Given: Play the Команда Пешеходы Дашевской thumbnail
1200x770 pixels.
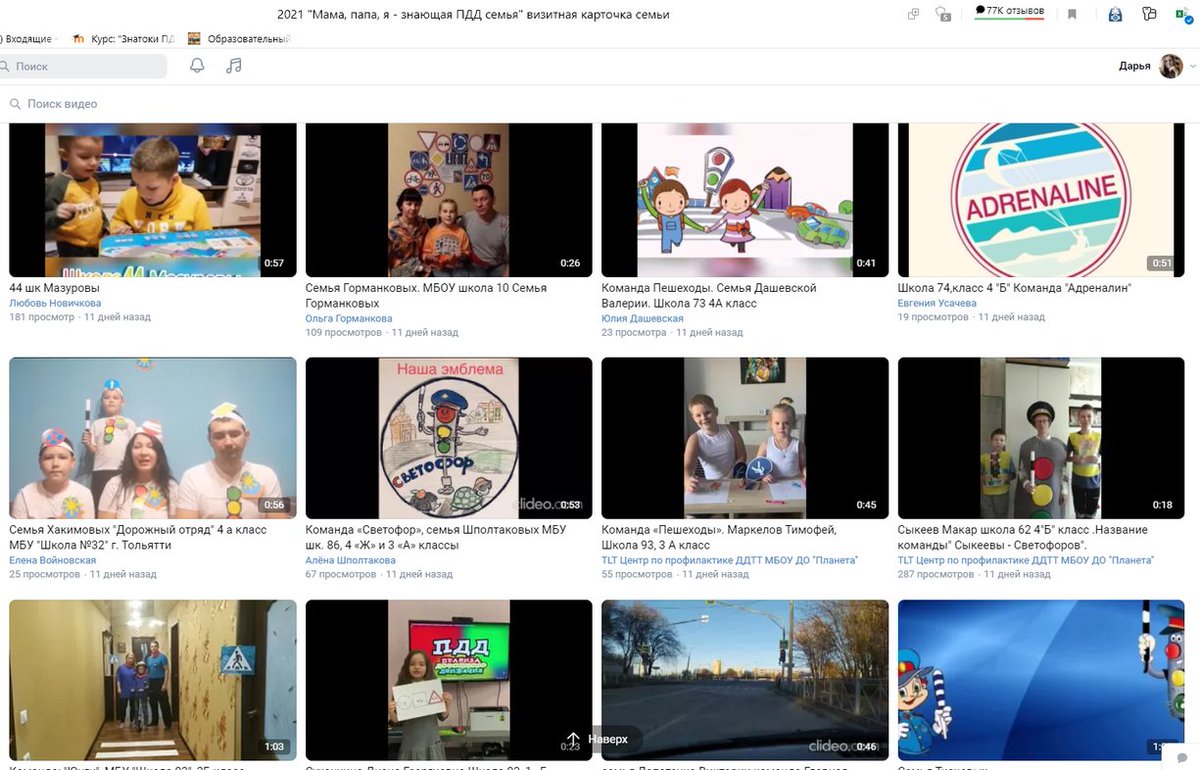Looking at the screenshot, I should 745,199.
